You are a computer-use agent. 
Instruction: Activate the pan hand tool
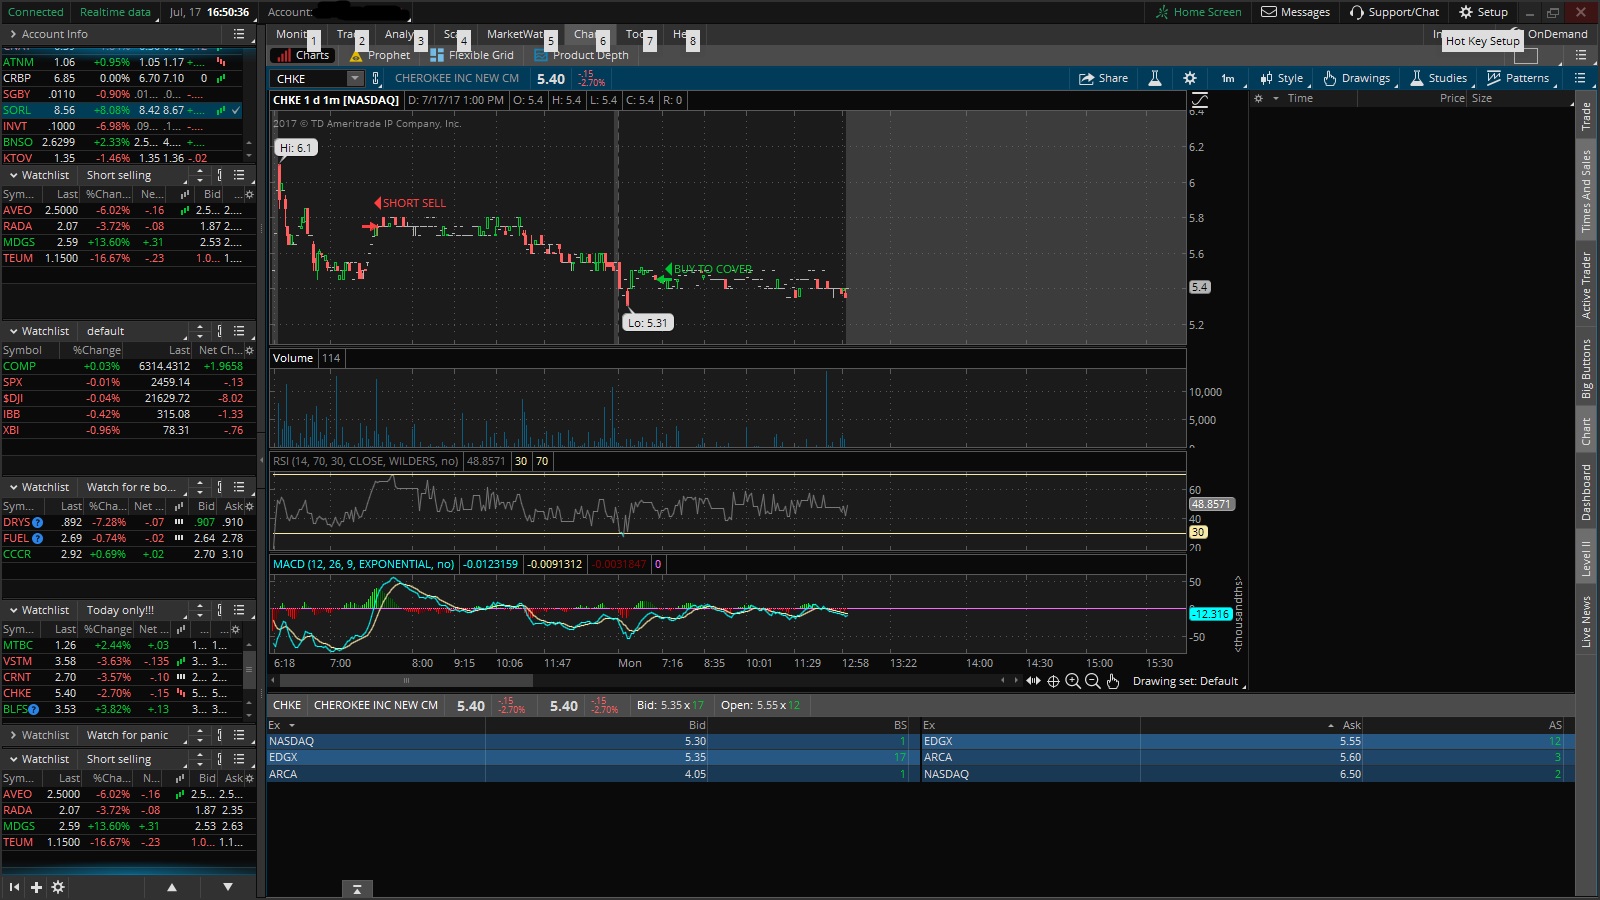1113,681
